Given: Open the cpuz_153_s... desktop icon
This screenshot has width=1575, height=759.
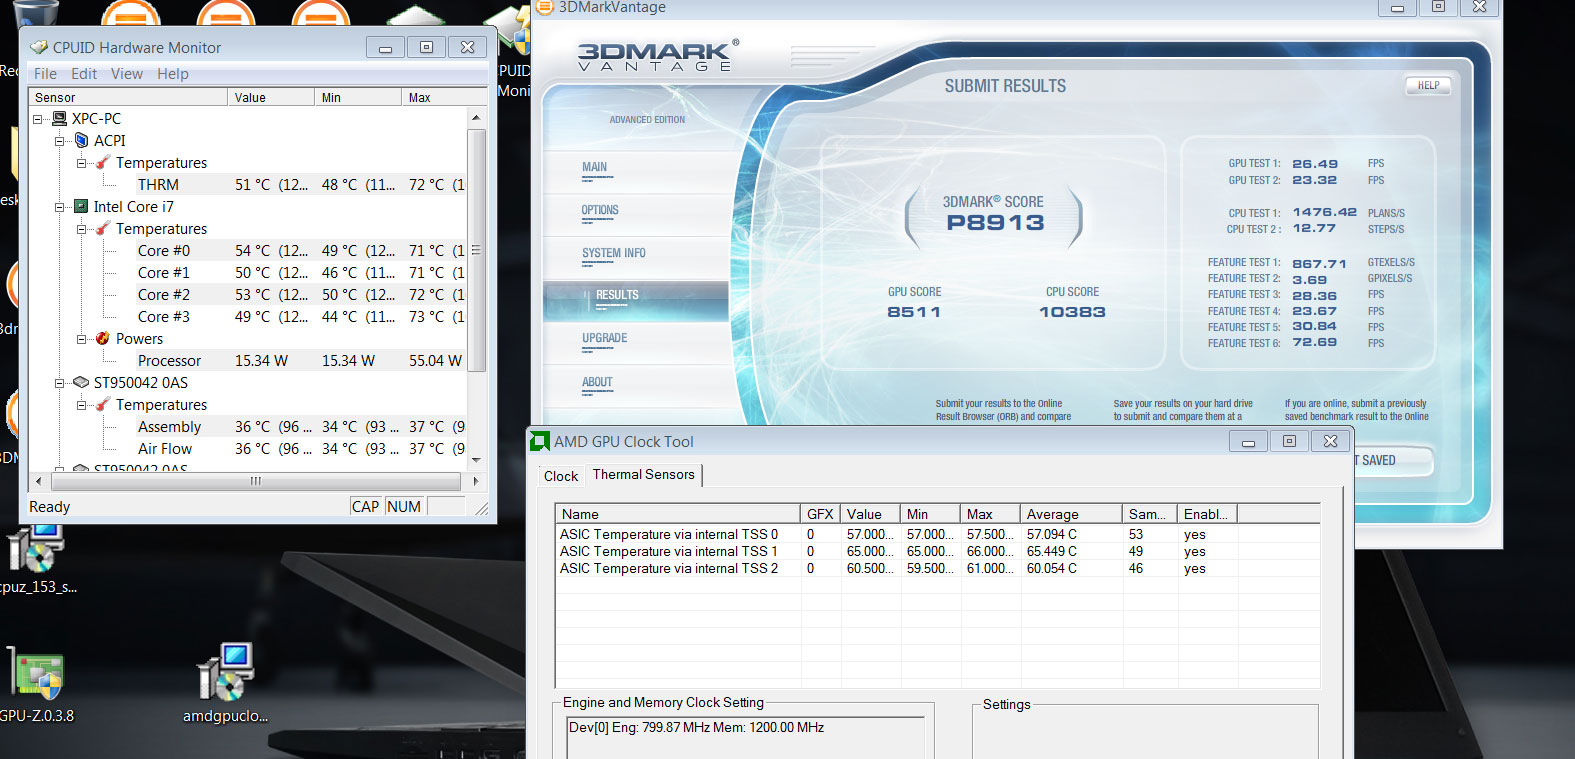Looking at the screenshot, I should pyautogui.click(x=36, y=550).
